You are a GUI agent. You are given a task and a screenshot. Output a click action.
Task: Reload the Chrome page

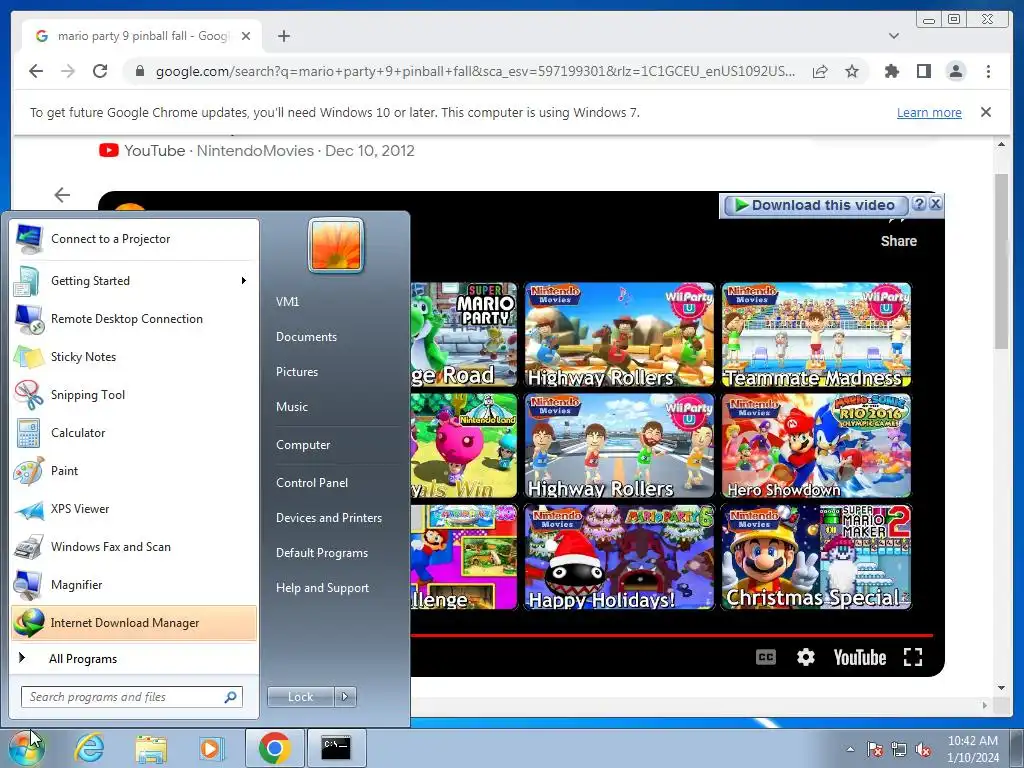tap(100, 71)
